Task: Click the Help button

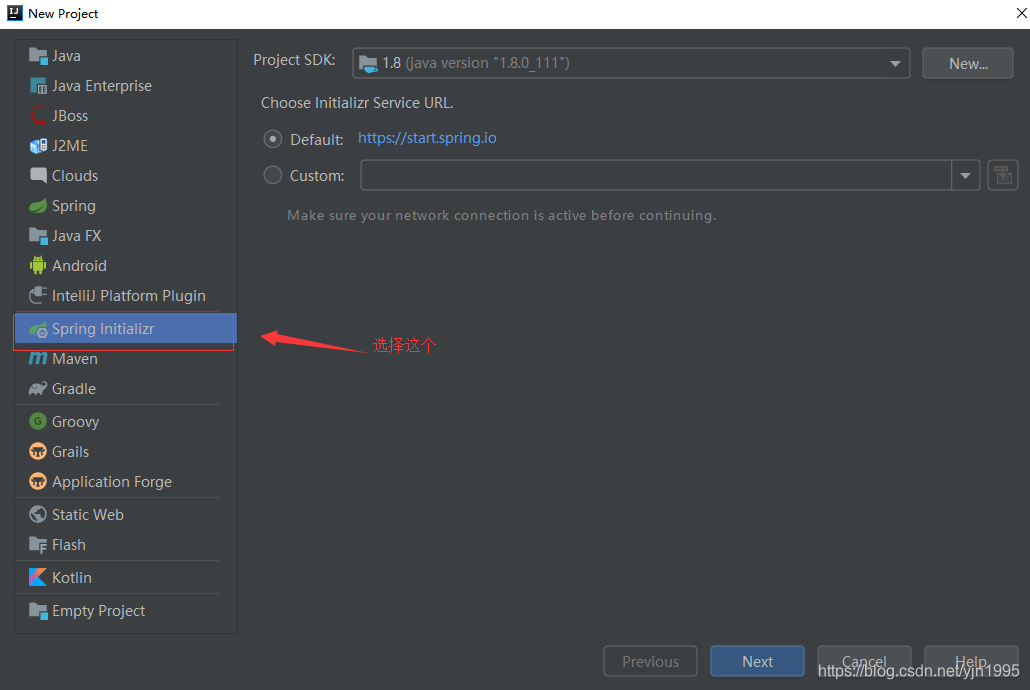Action: (971, 662)
